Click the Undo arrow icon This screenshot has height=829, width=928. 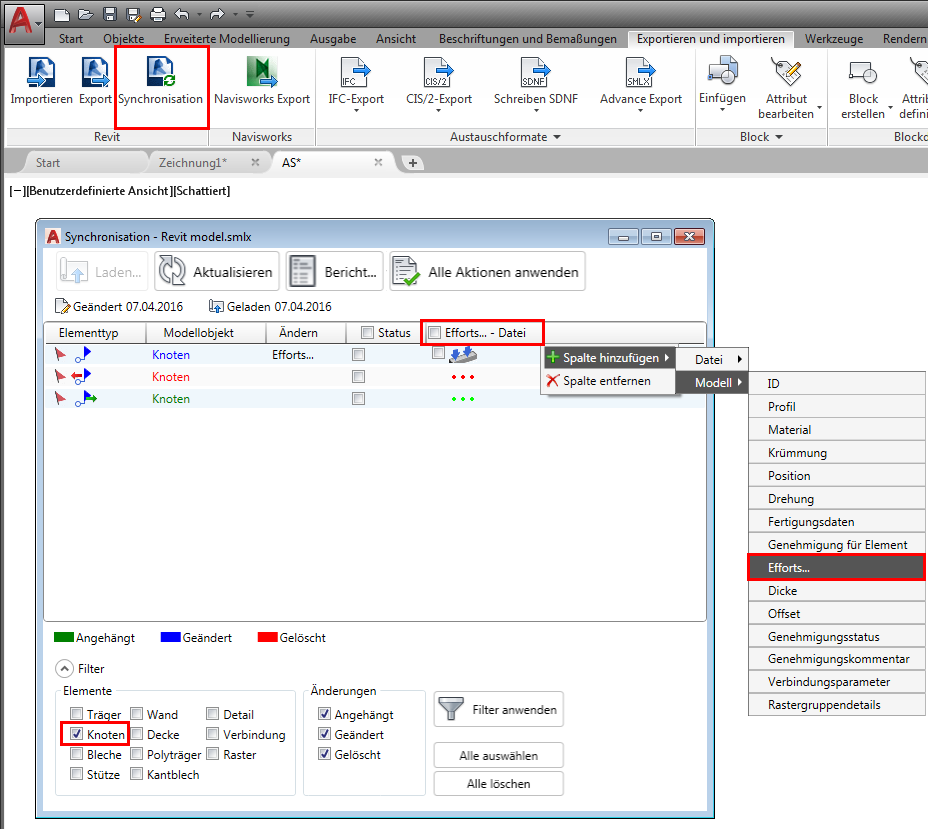[183, 14]
